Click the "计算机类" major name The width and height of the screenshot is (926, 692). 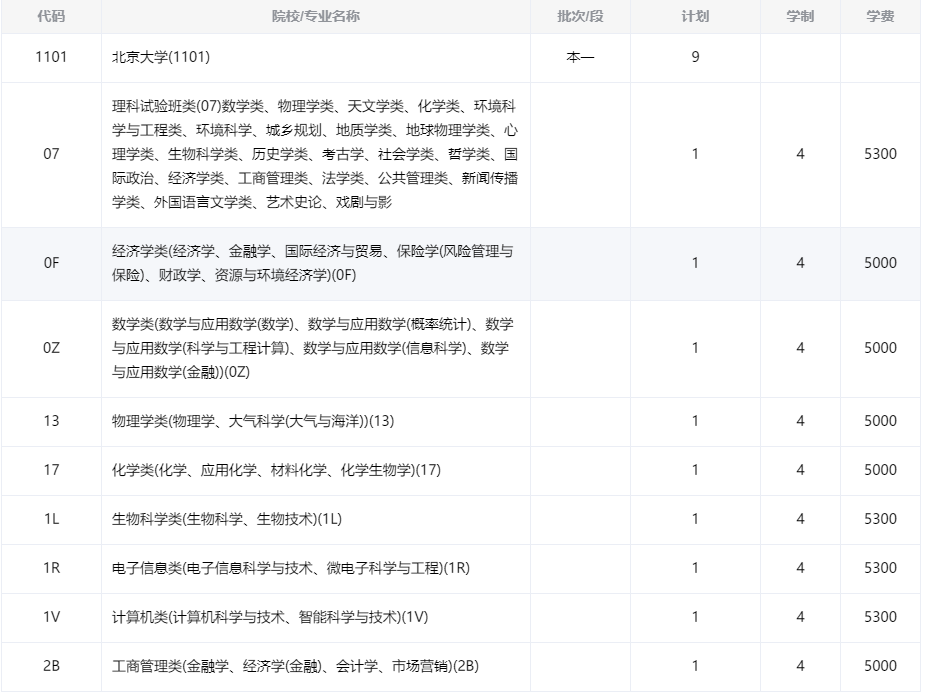point(270,617)
